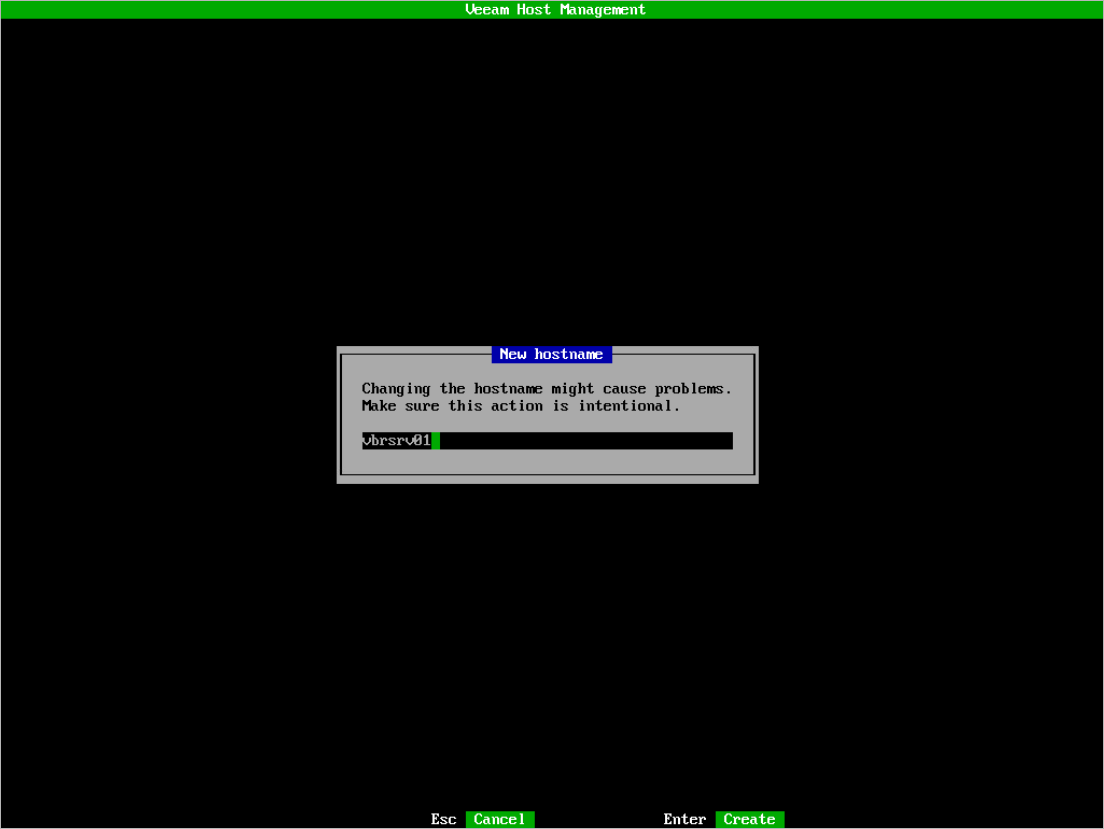Click the digits '01' in the hostname

click(422, 441)
